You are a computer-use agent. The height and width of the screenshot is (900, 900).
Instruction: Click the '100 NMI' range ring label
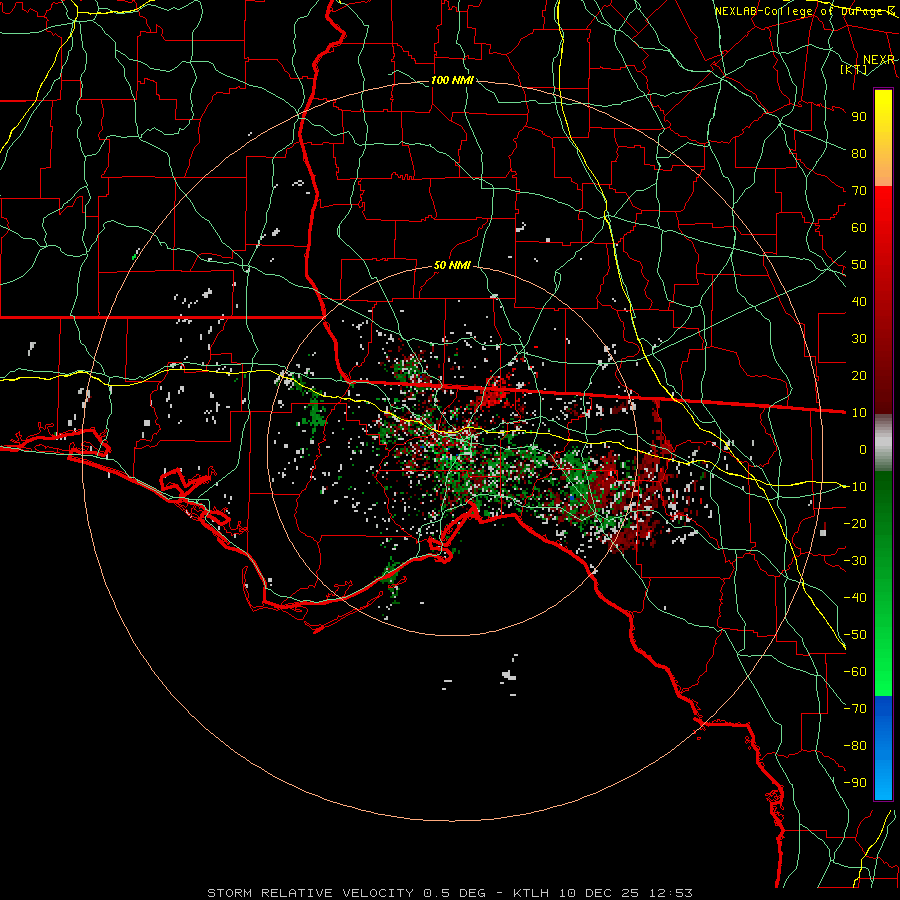pos(452,80)
